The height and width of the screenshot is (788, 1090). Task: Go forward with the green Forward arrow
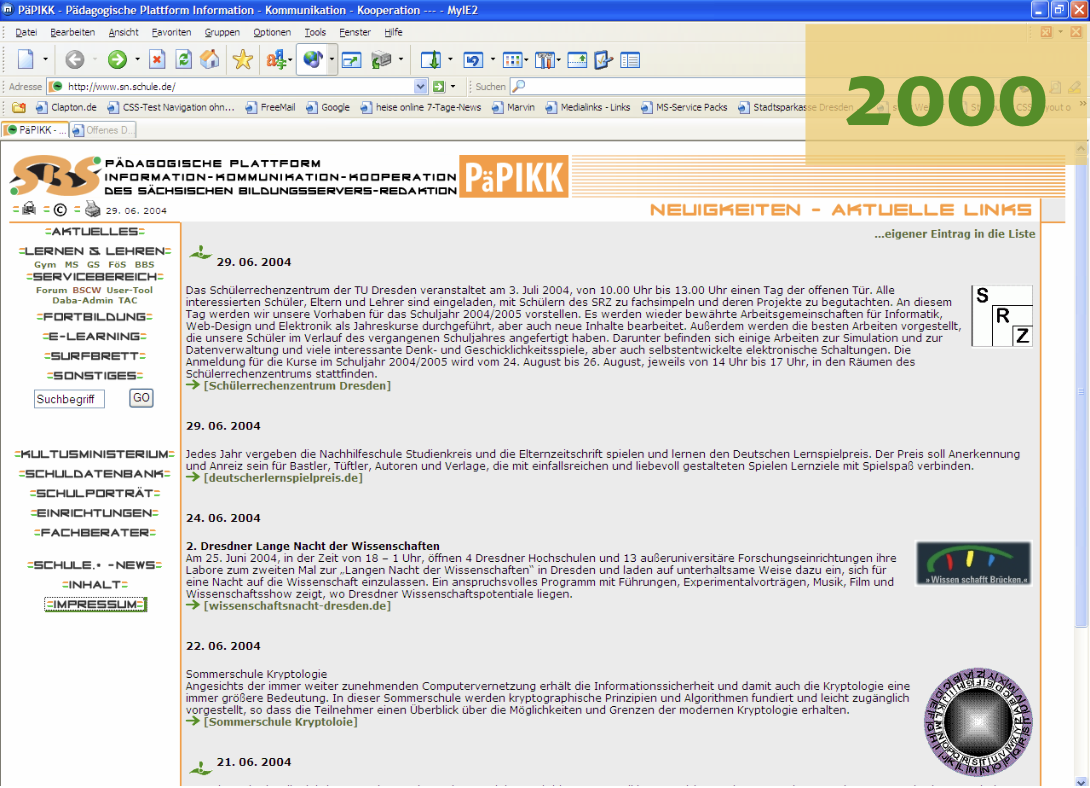[x=117, y=60]
